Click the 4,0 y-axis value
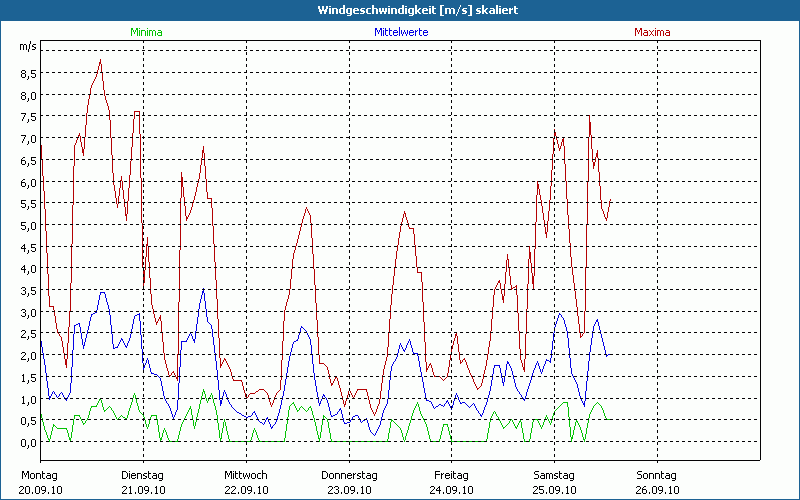Image resolution: width=800 pixels, height=500 pixels. [x=29, y=269]
